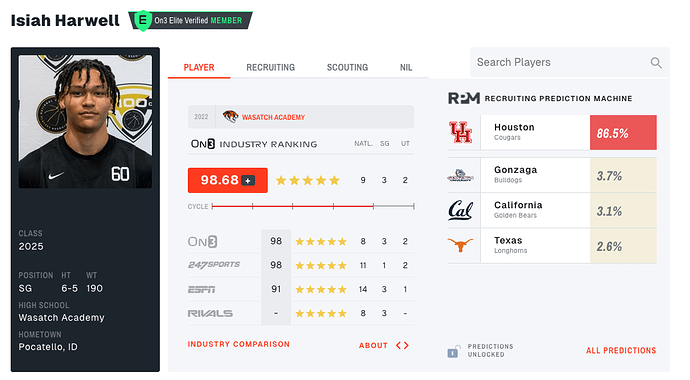
Task: Click the Gonzaga Bulldogs logo
Action: pos(460,175)
